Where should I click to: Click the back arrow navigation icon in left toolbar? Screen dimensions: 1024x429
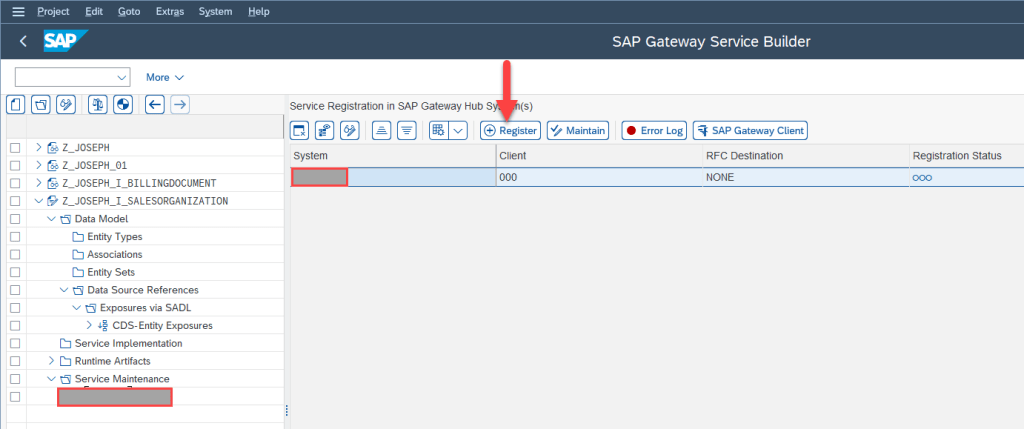pyautogui.click(x=155, y=104)
